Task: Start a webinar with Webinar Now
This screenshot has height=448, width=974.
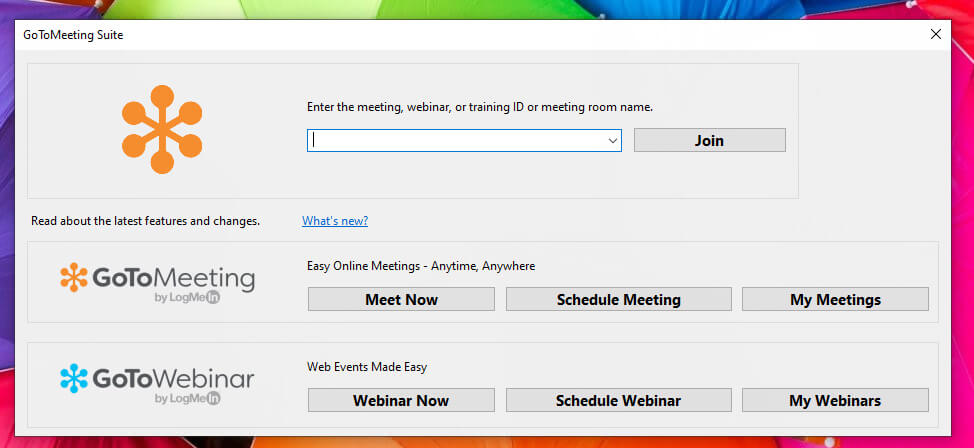Action: pyautogui.click(x=401, y=401)
